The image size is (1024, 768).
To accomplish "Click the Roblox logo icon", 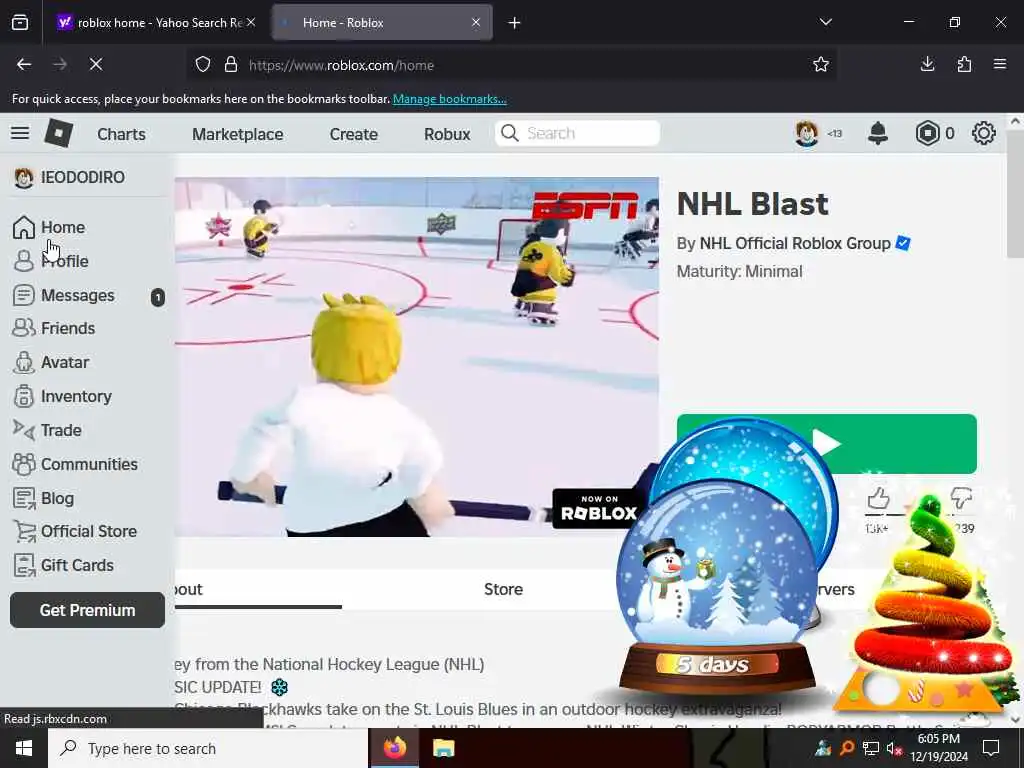I will 59,133.
